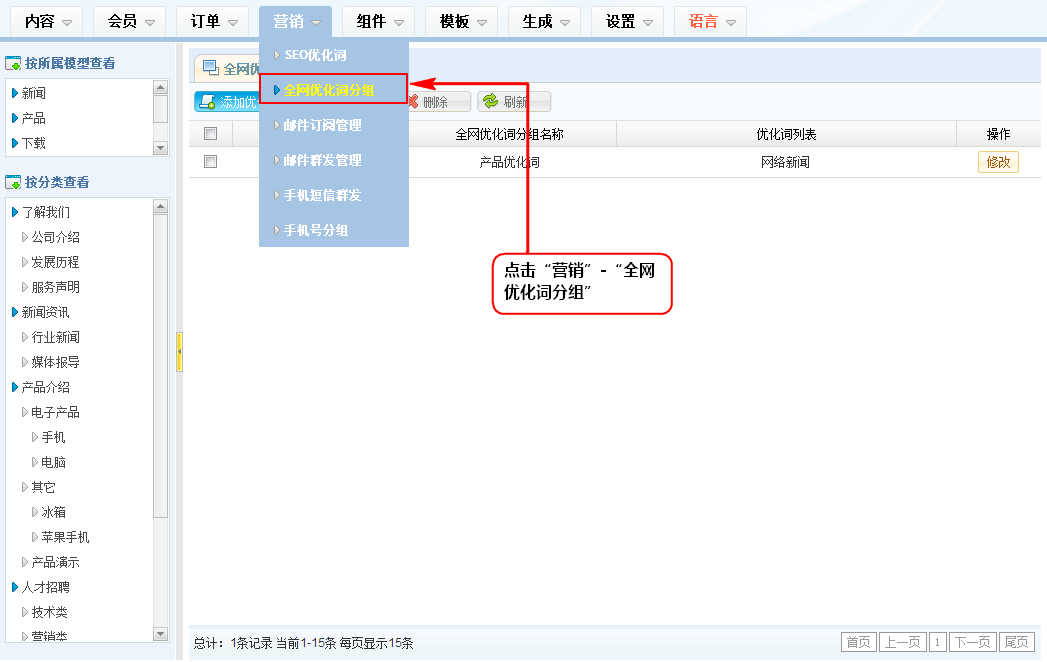Click the 按分类查看 panel header icon
The height and width of the screenshot is (662, 1047).
coord(14,182)
